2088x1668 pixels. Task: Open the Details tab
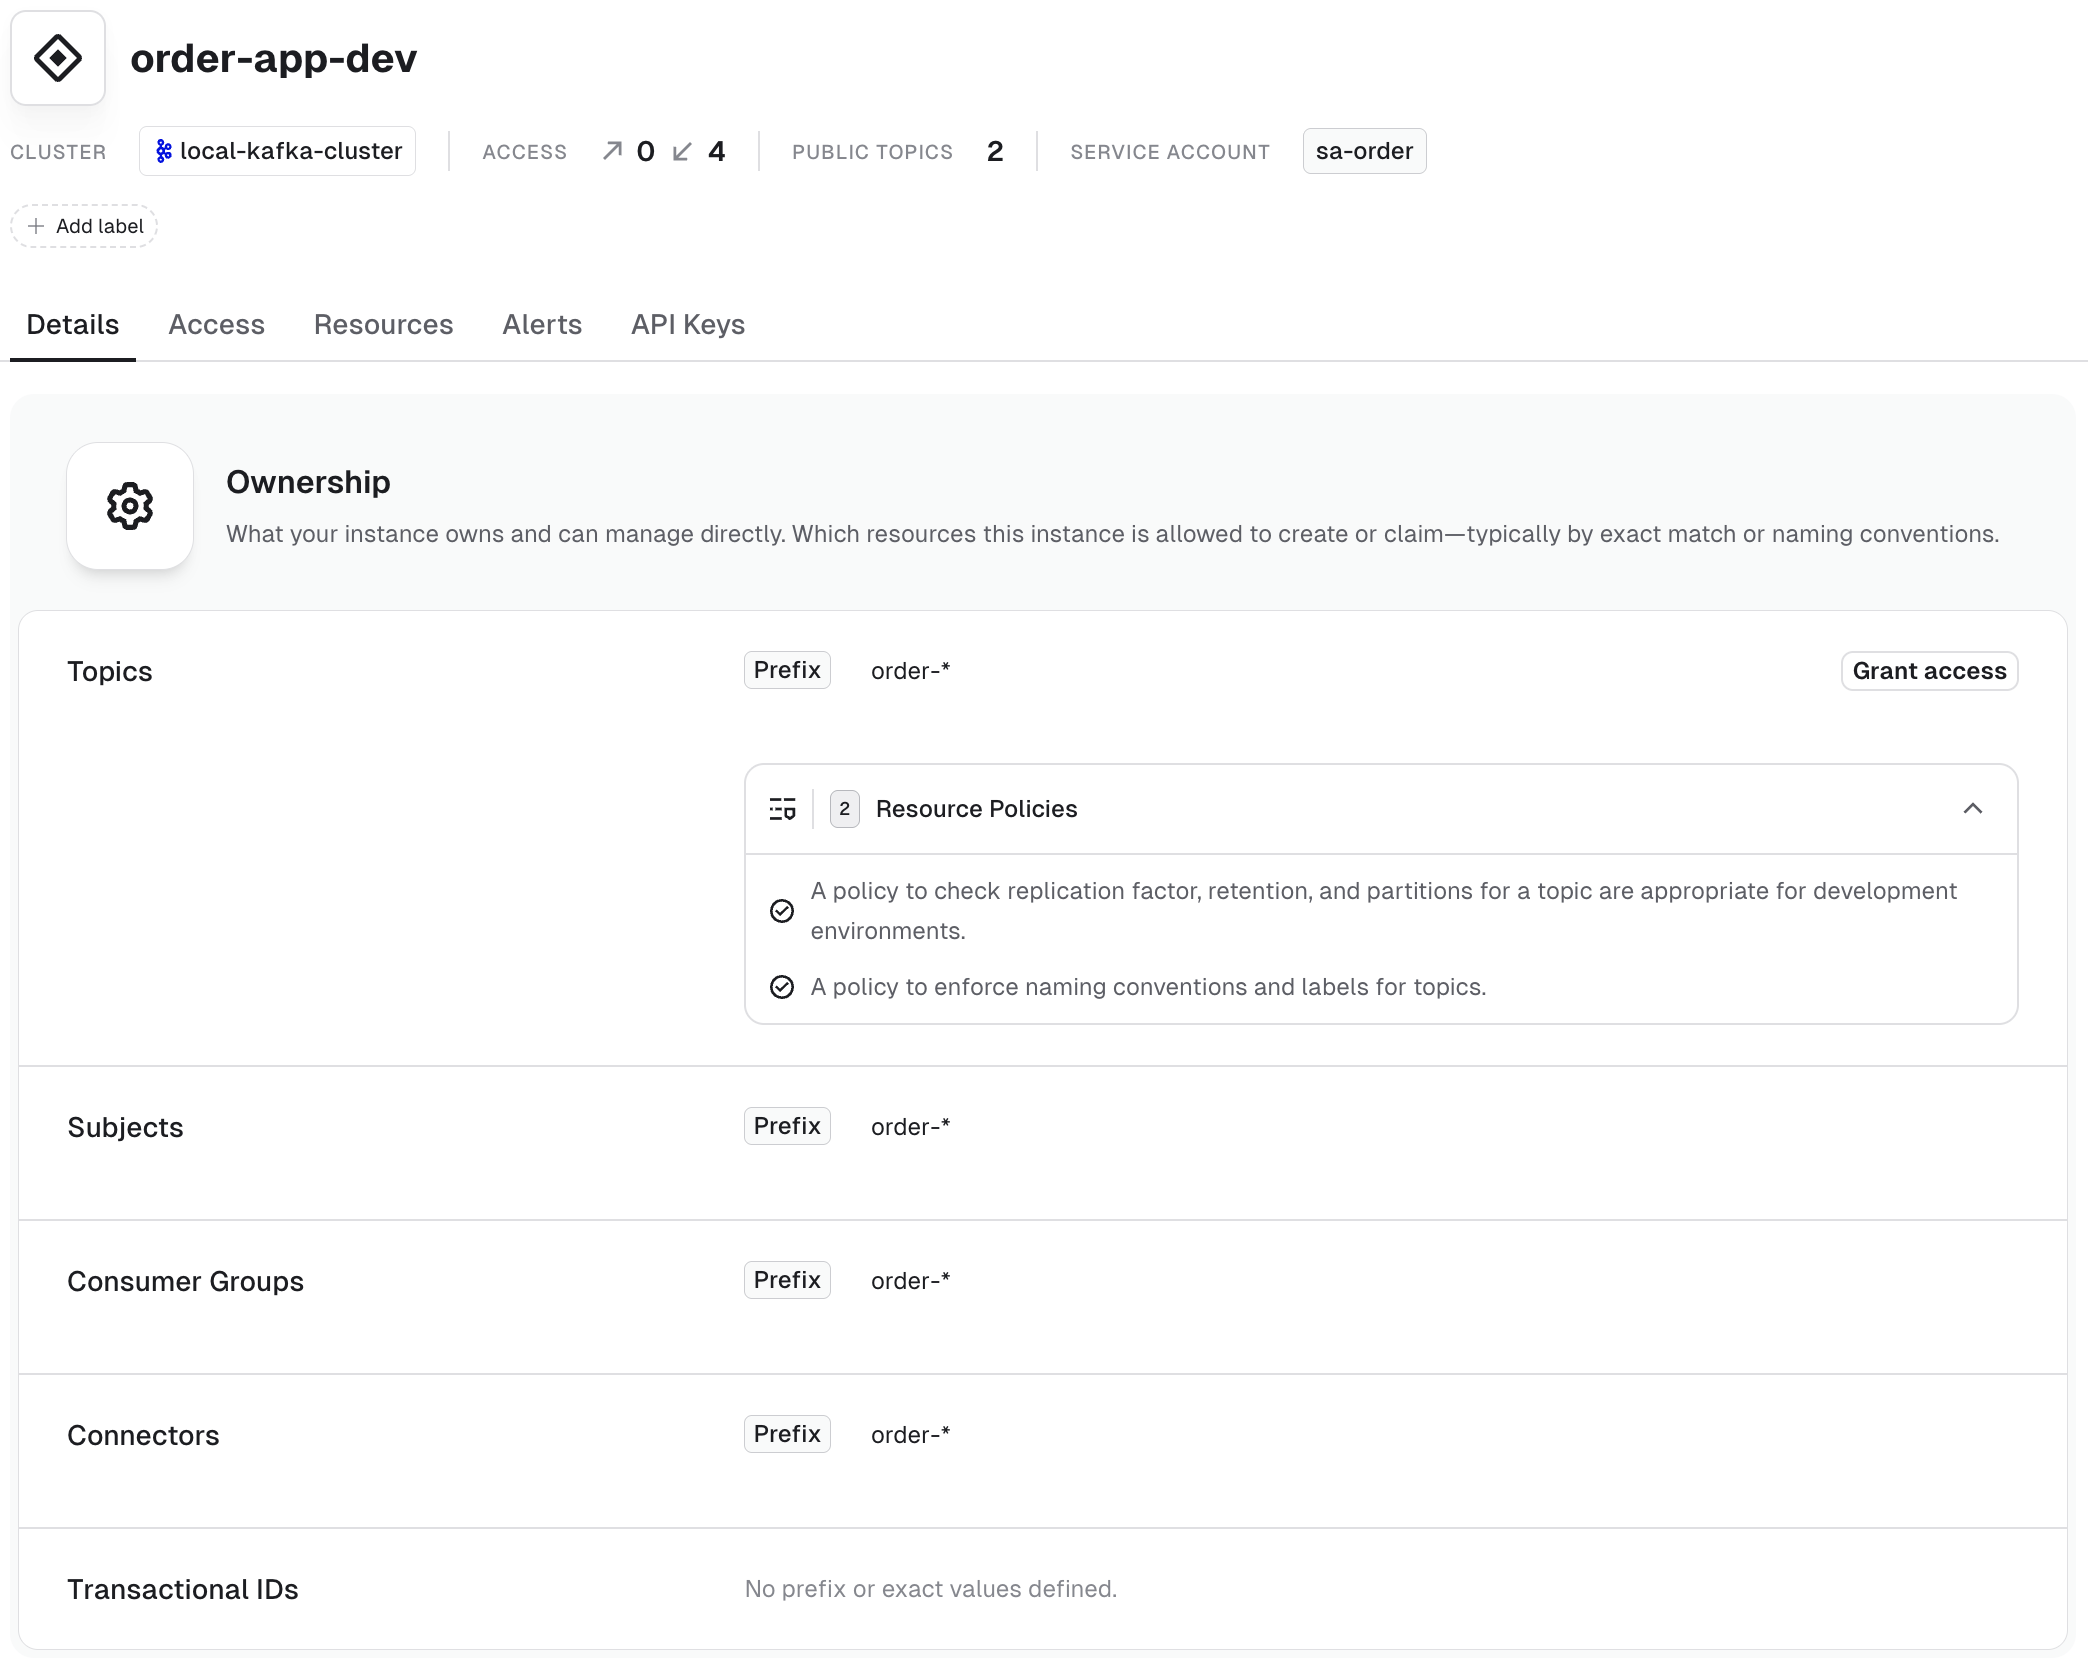[73, 325]
